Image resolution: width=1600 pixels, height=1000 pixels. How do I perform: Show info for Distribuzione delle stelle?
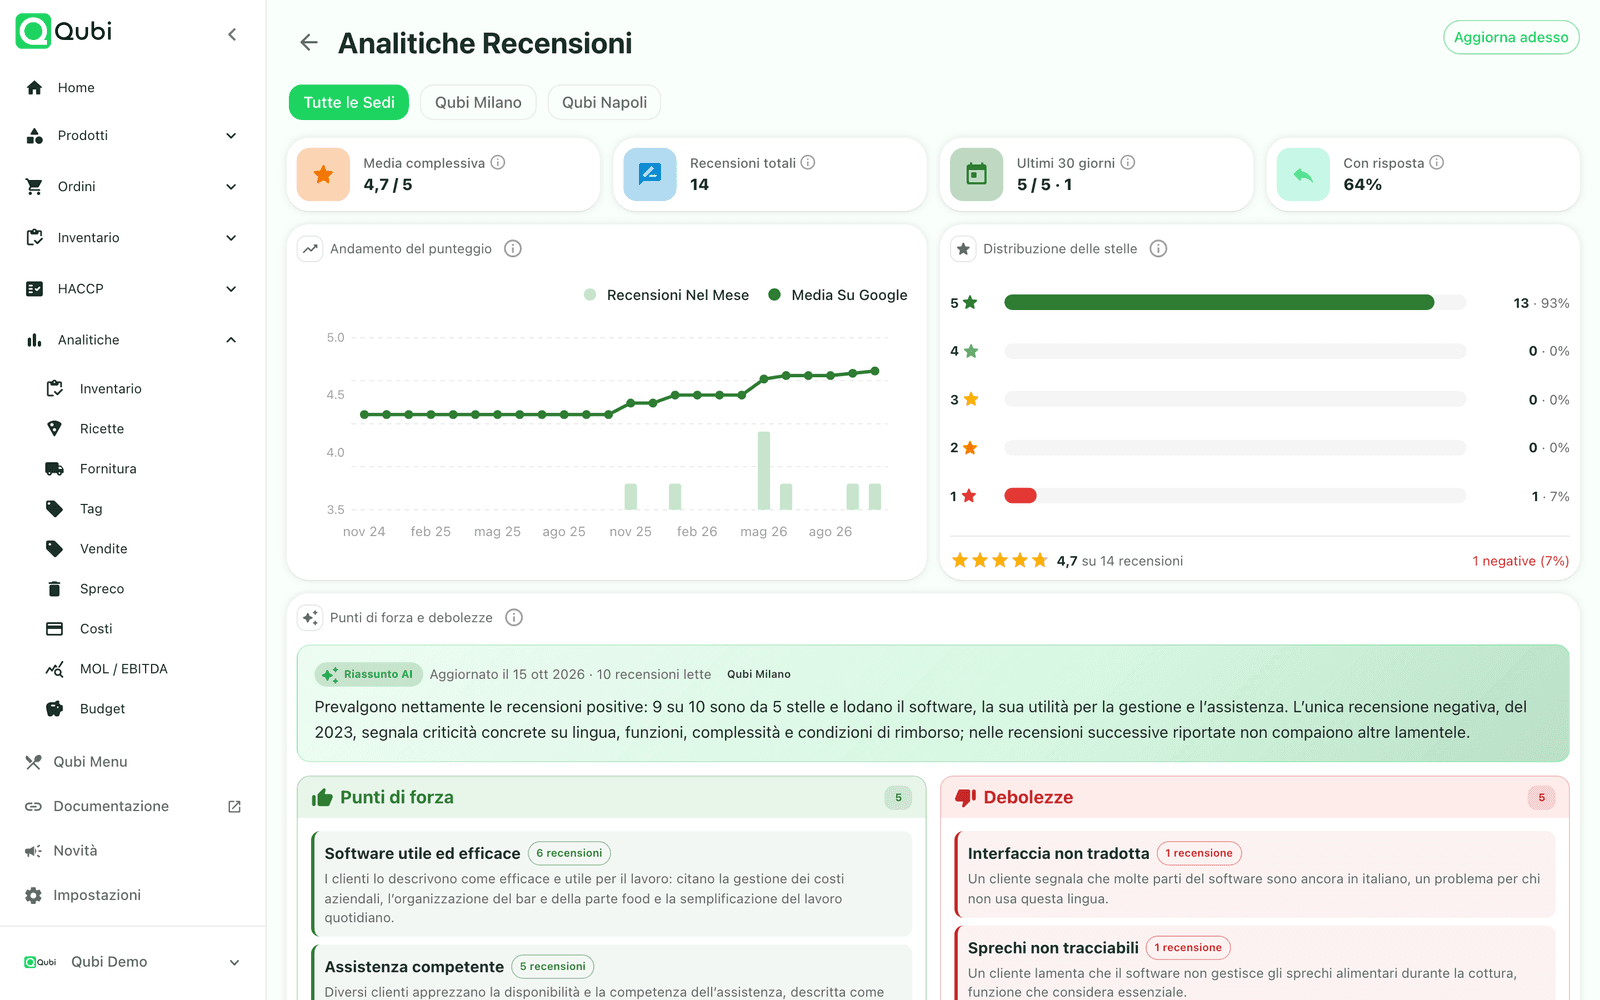tap(1158, 248)
